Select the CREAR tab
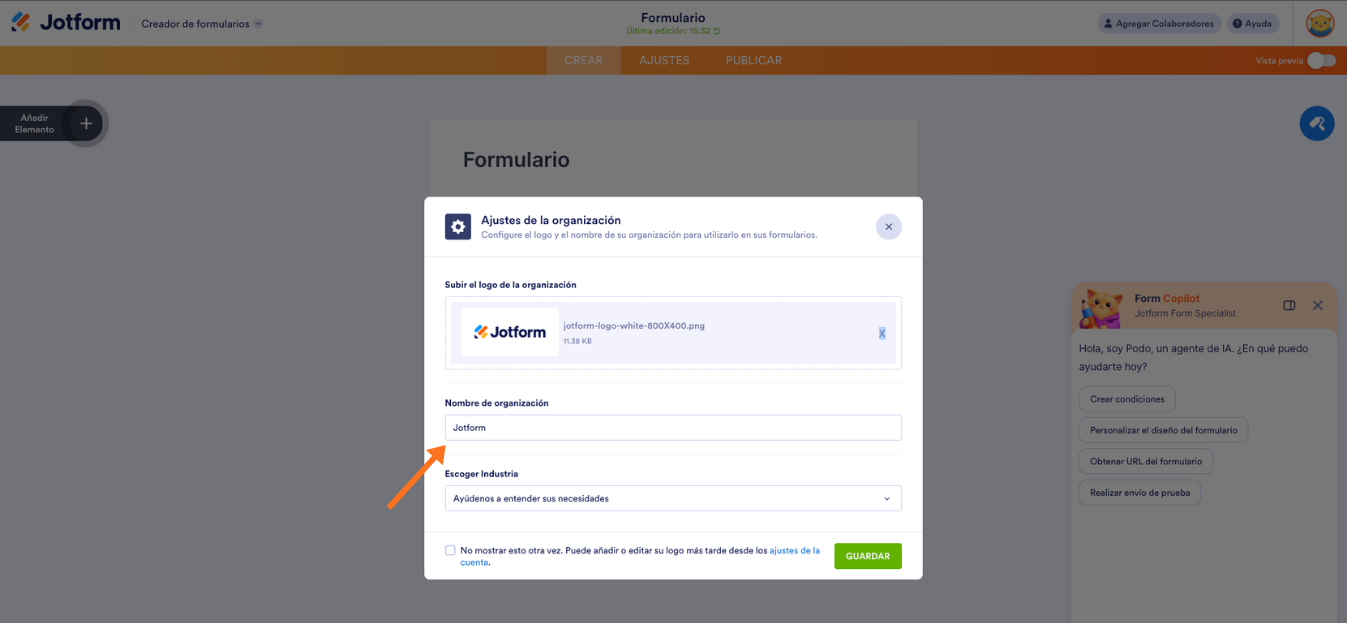The height and width of the screenshot is (623, 1347). pos(583,60)
